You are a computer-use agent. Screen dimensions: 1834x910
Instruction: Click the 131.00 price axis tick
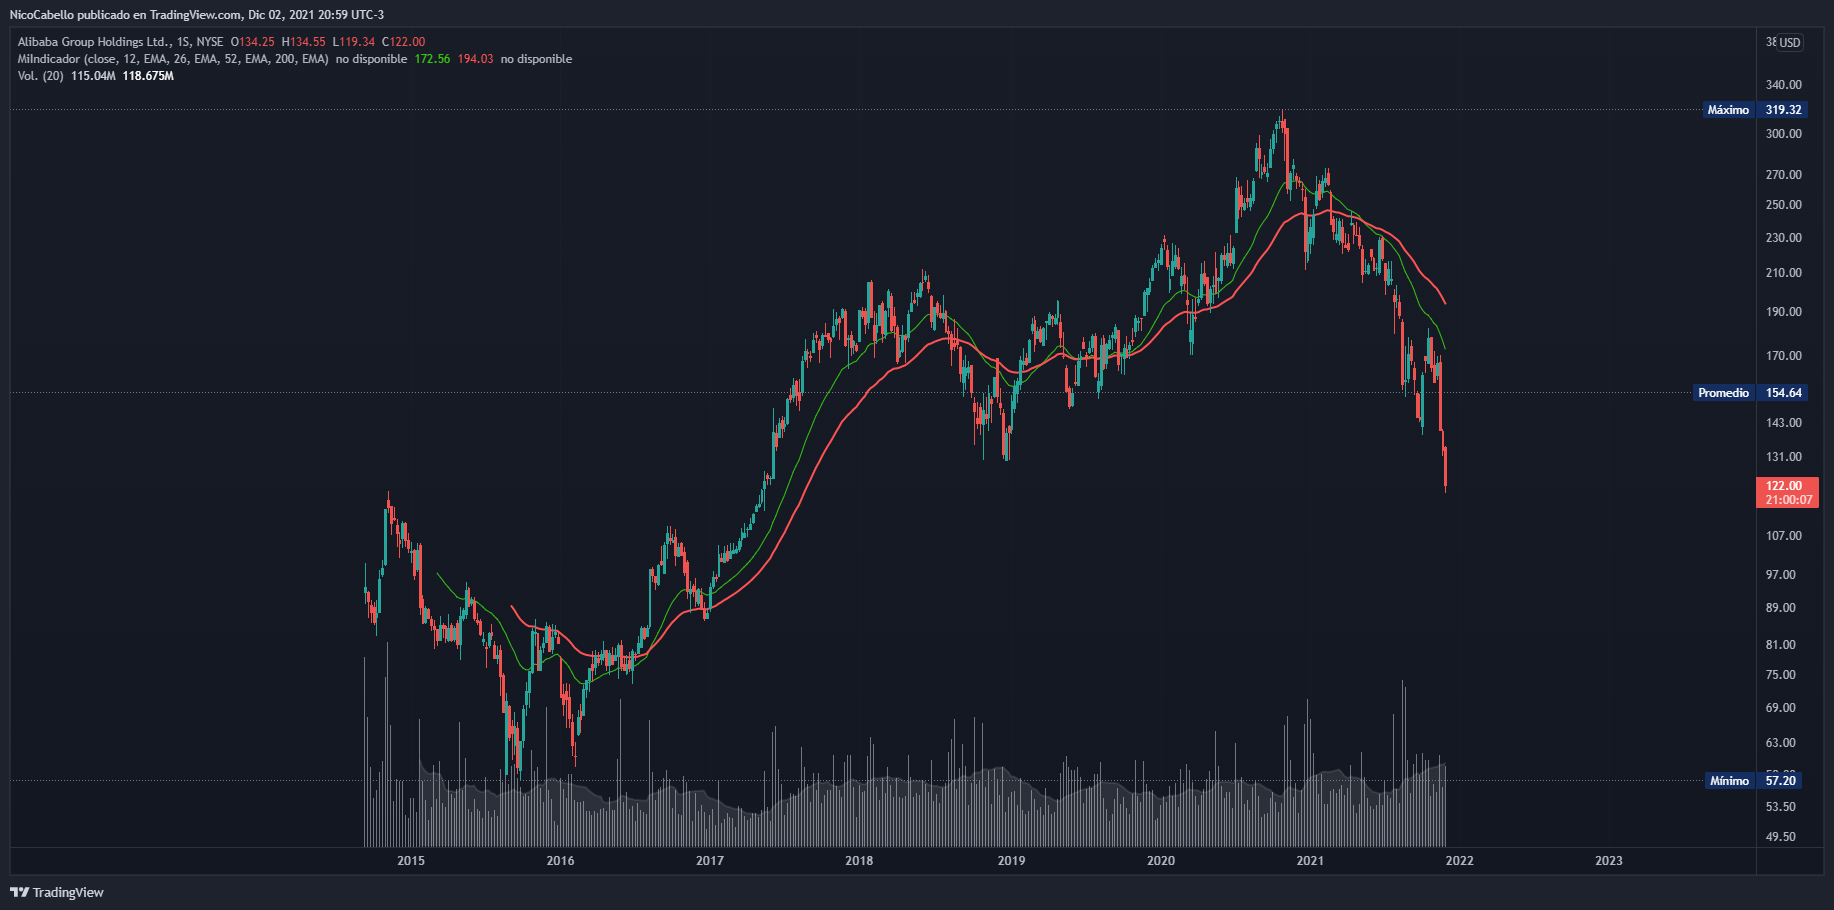click(x=1784, y=457)
